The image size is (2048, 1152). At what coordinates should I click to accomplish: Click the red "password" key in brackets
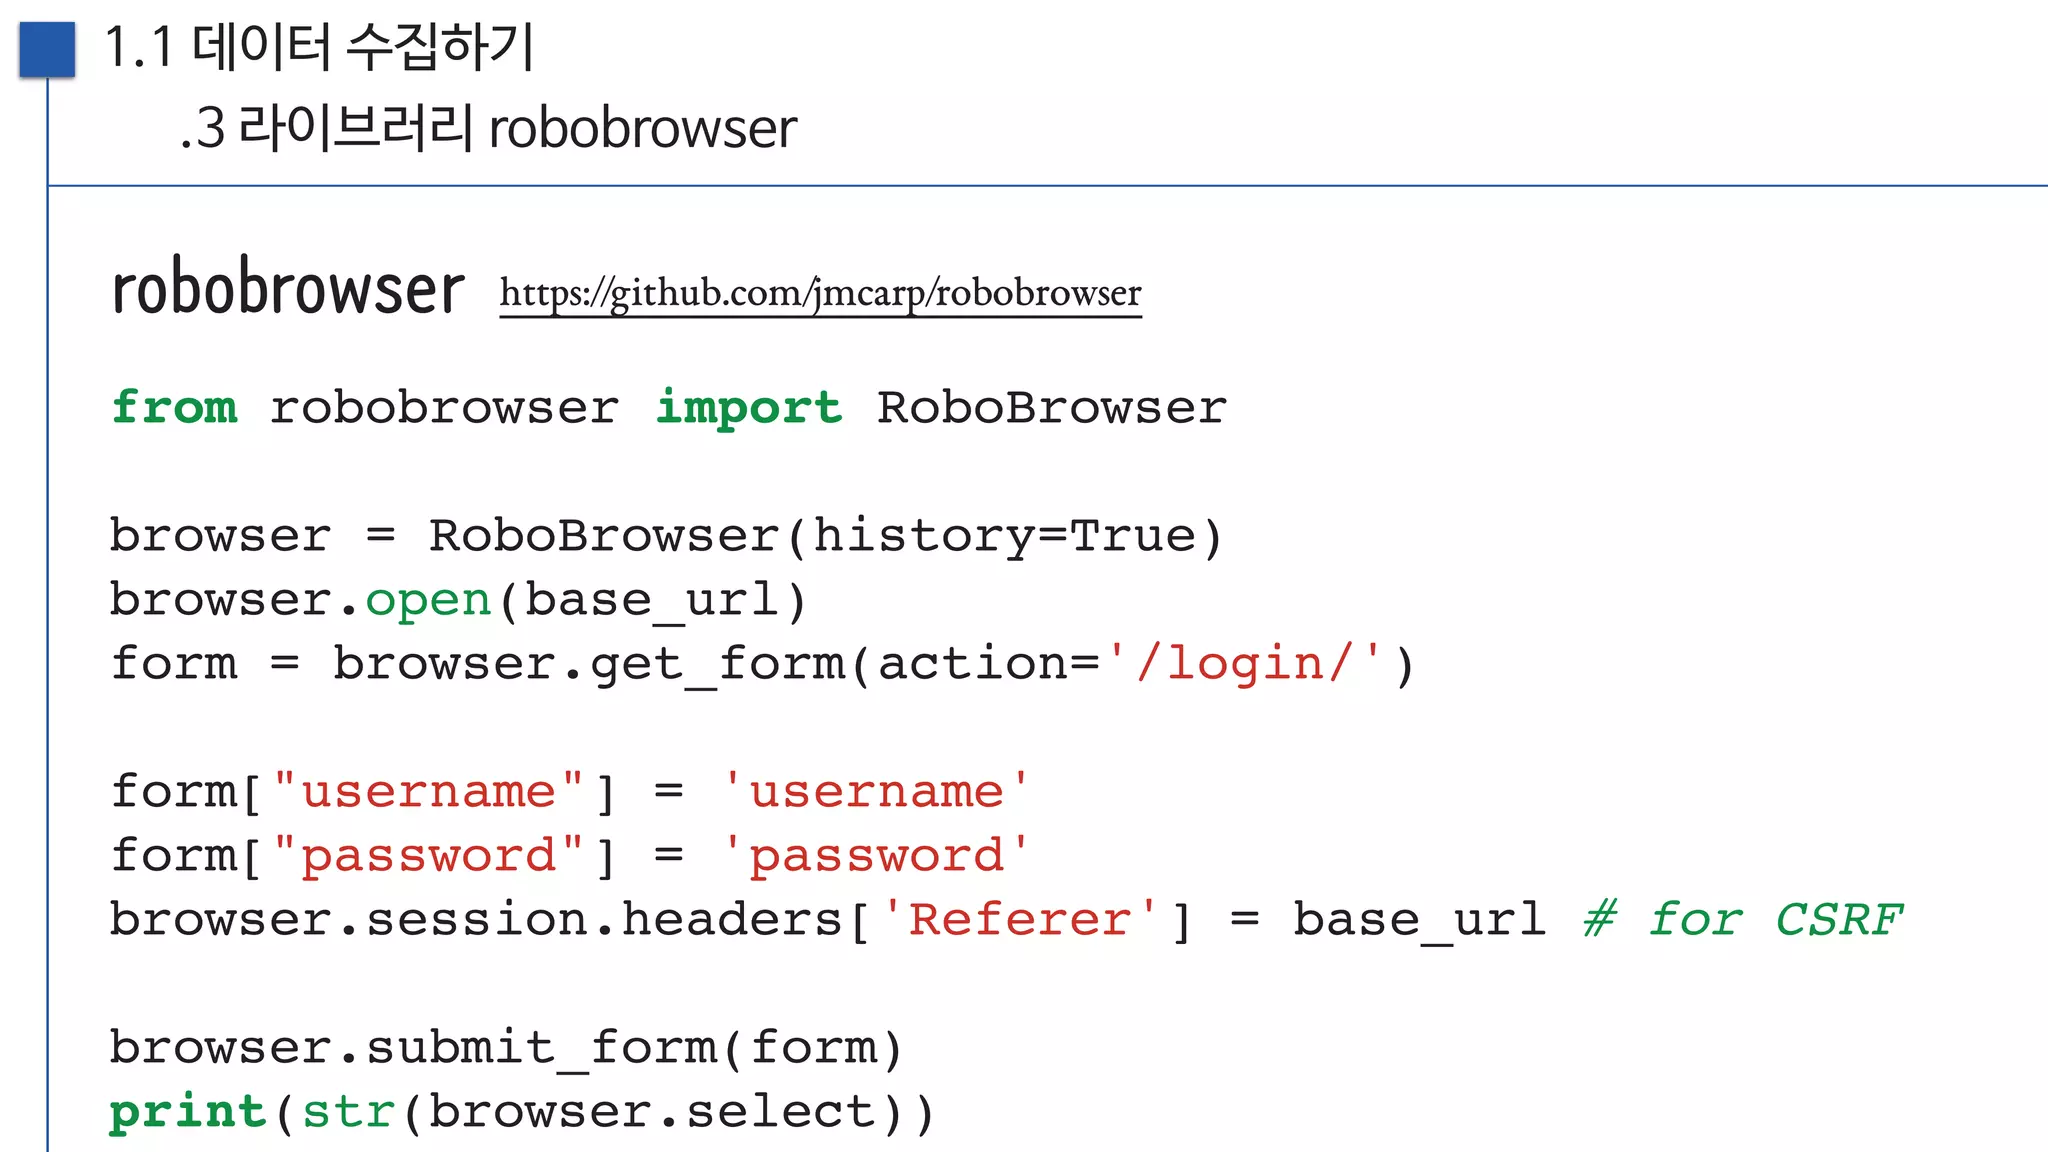[428, 856]
